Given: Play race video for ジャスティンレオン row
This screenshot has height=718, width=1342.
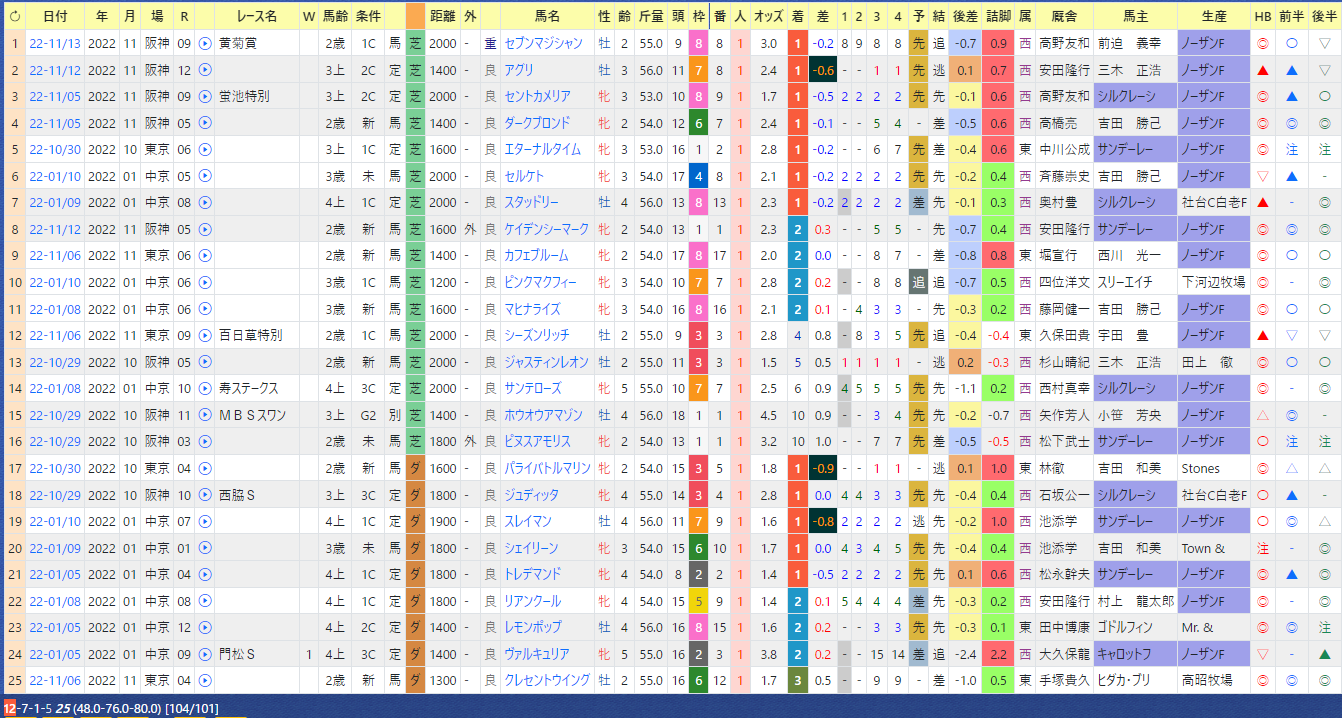Looking at the screenshot, I should [205, 362].
